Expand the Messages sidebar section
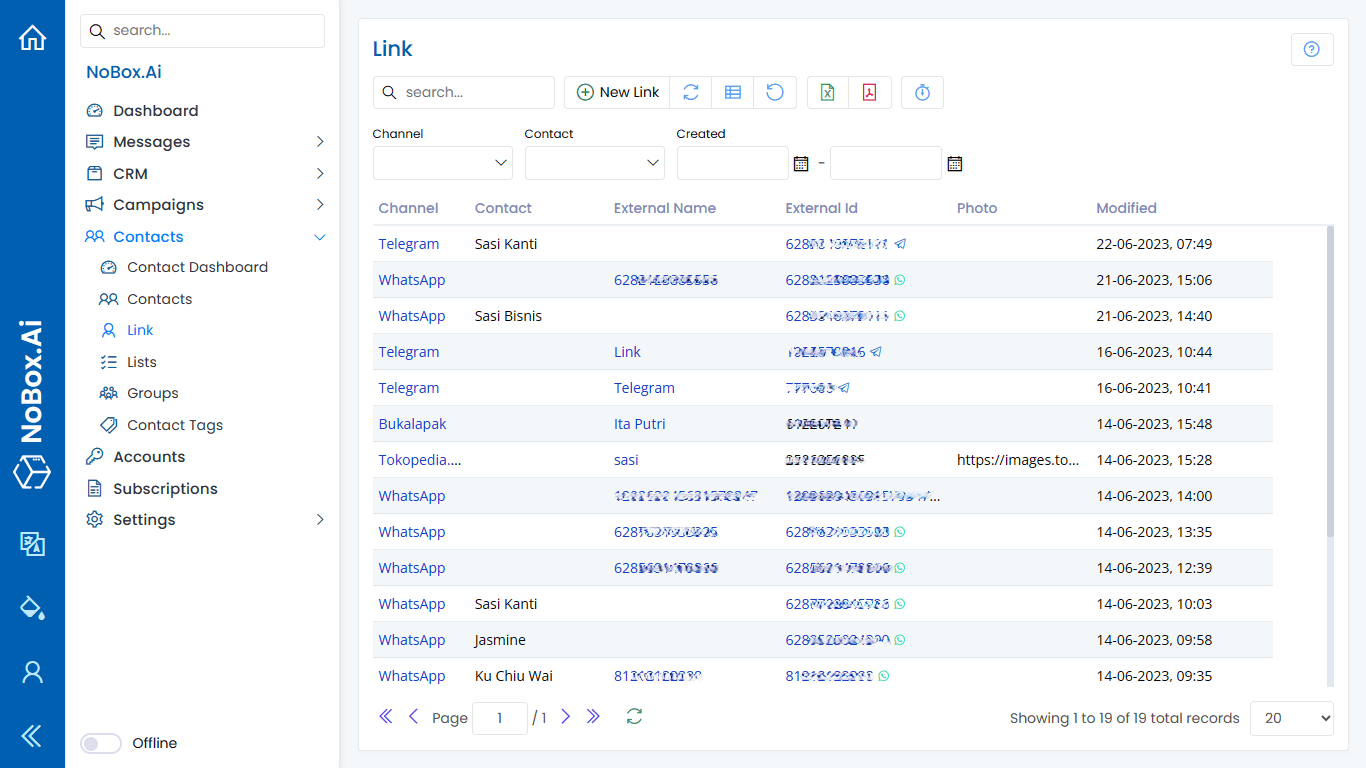1366x768 pixels. pos(150,141)
